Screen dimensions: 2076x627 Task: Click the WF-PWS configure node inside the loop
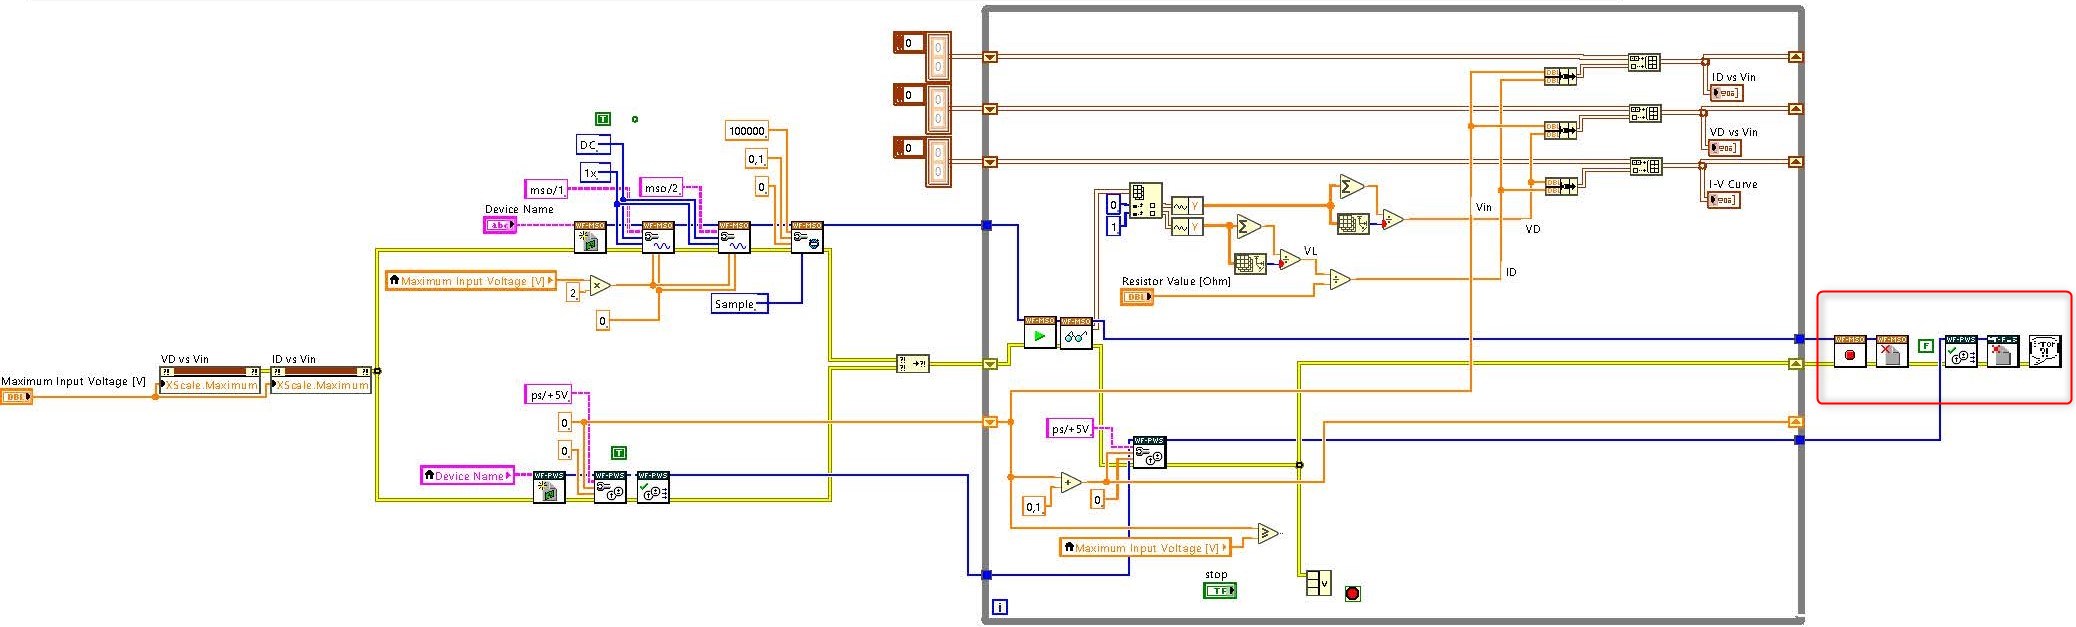(x=1148, y=453)
